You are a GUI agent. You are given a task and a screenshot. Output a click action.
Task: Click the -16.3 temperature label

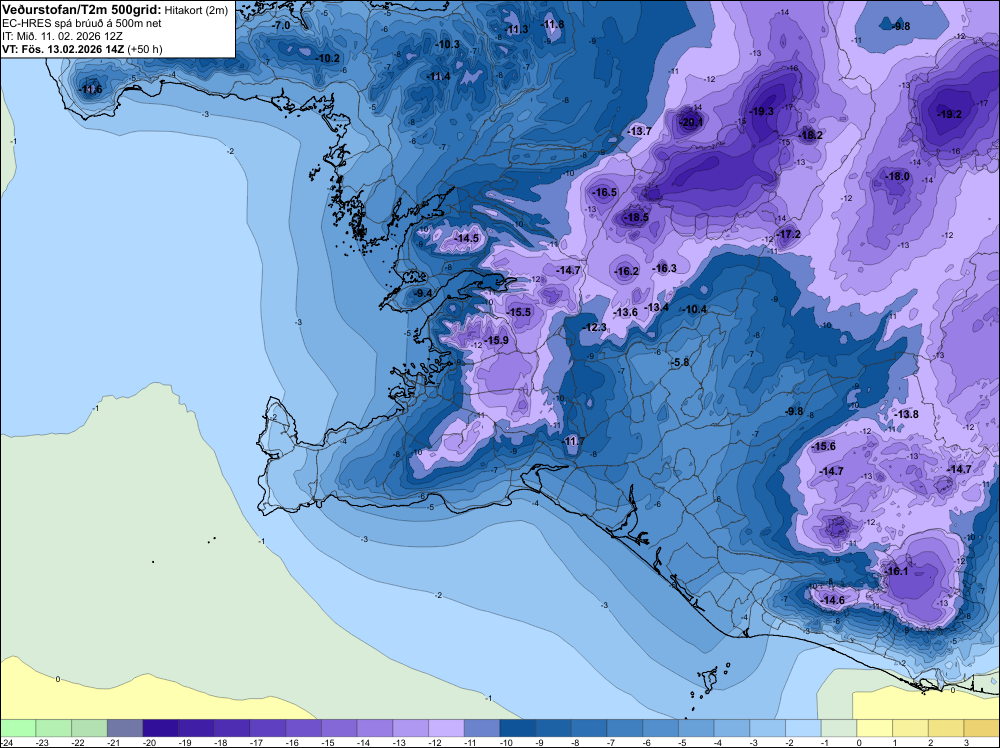point(665,268)
